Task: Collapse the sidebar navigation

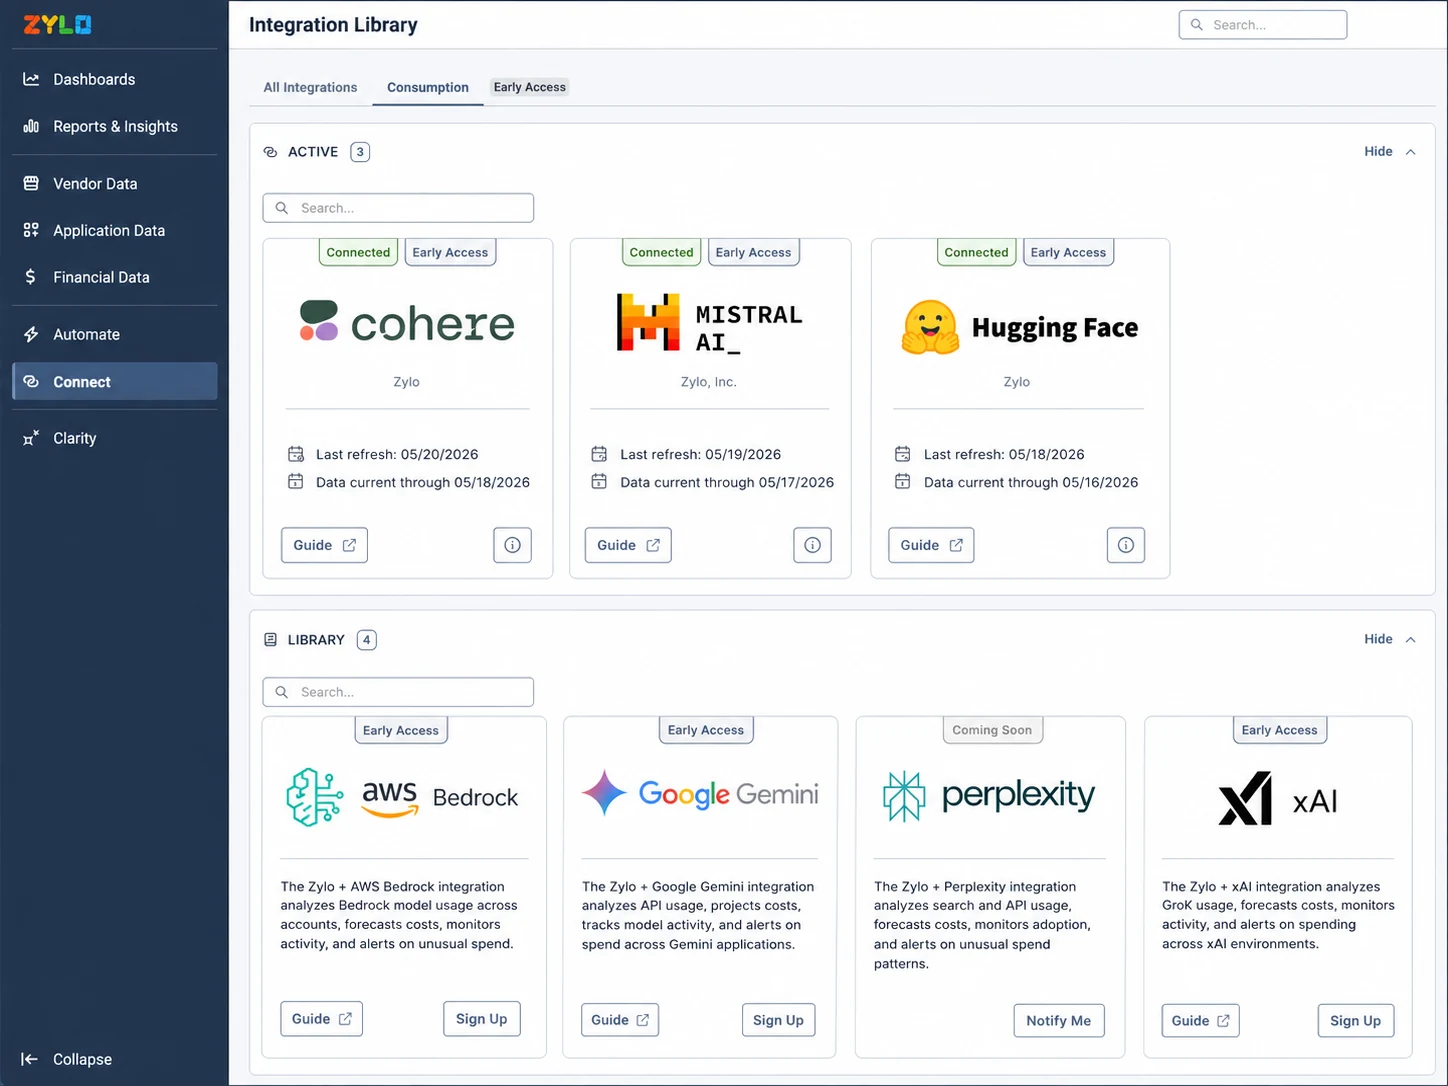Action: point(67,1059)
